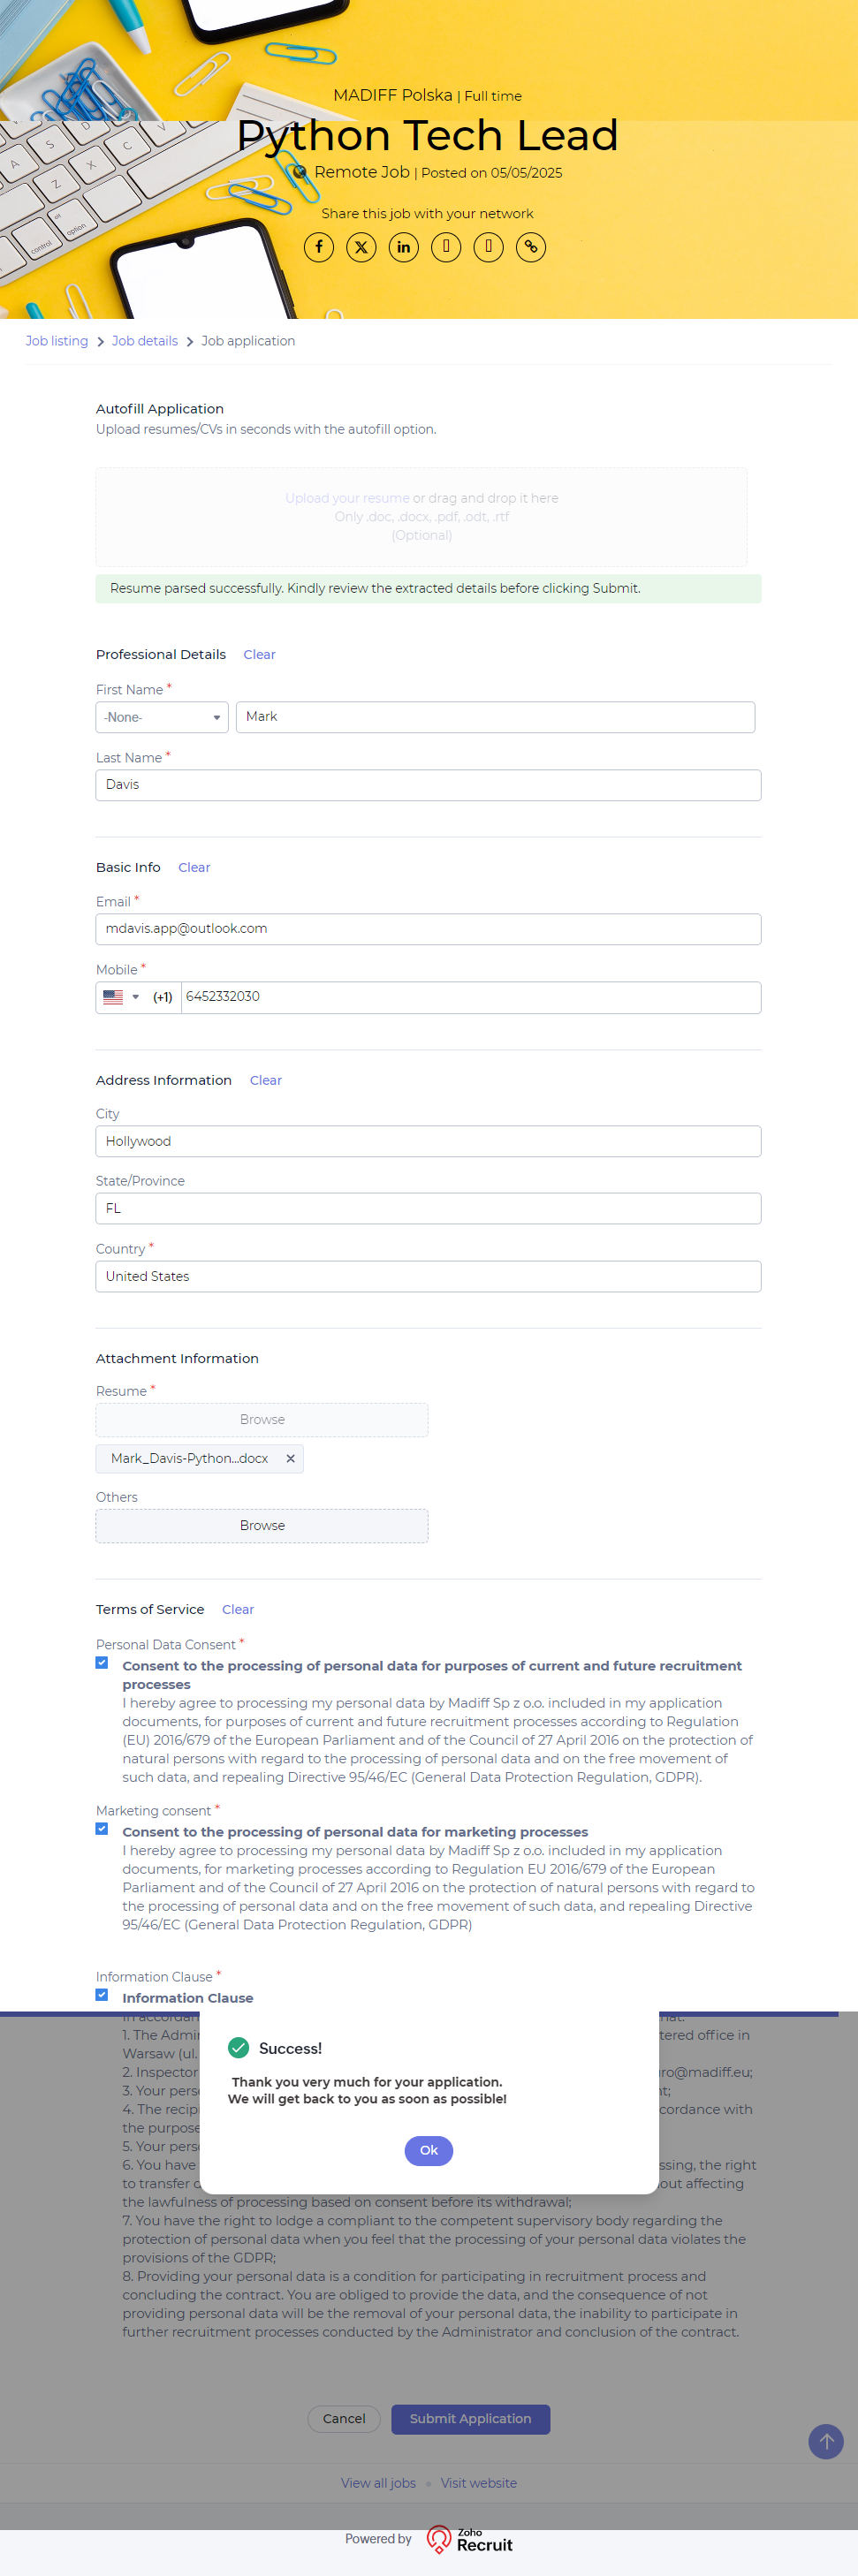Click the Browse button under Others
858x2576 pixels.
tap(262, 1525)
